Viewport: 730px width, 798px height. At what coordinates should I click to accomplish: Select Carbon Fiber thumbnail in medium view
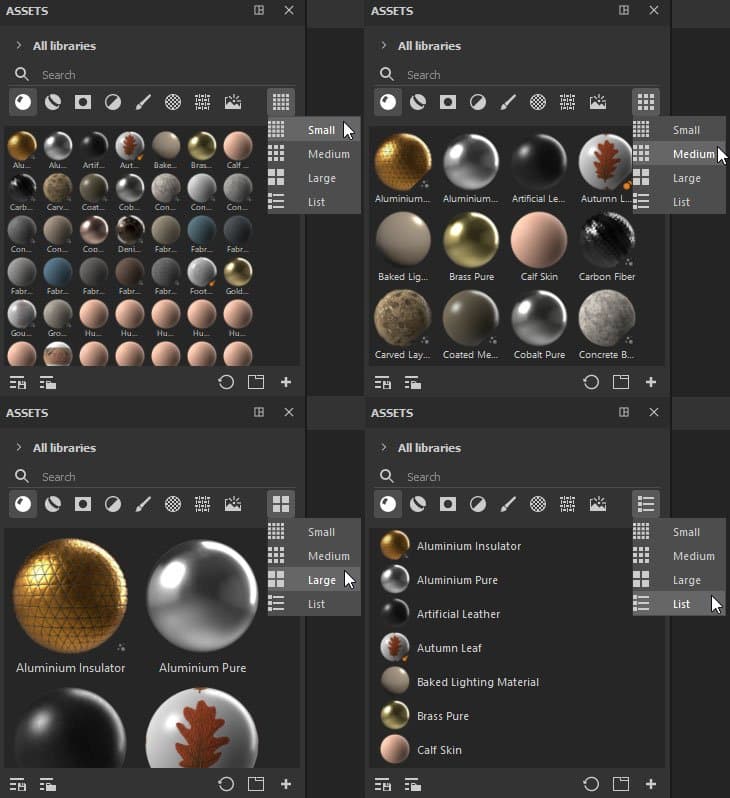607,240
